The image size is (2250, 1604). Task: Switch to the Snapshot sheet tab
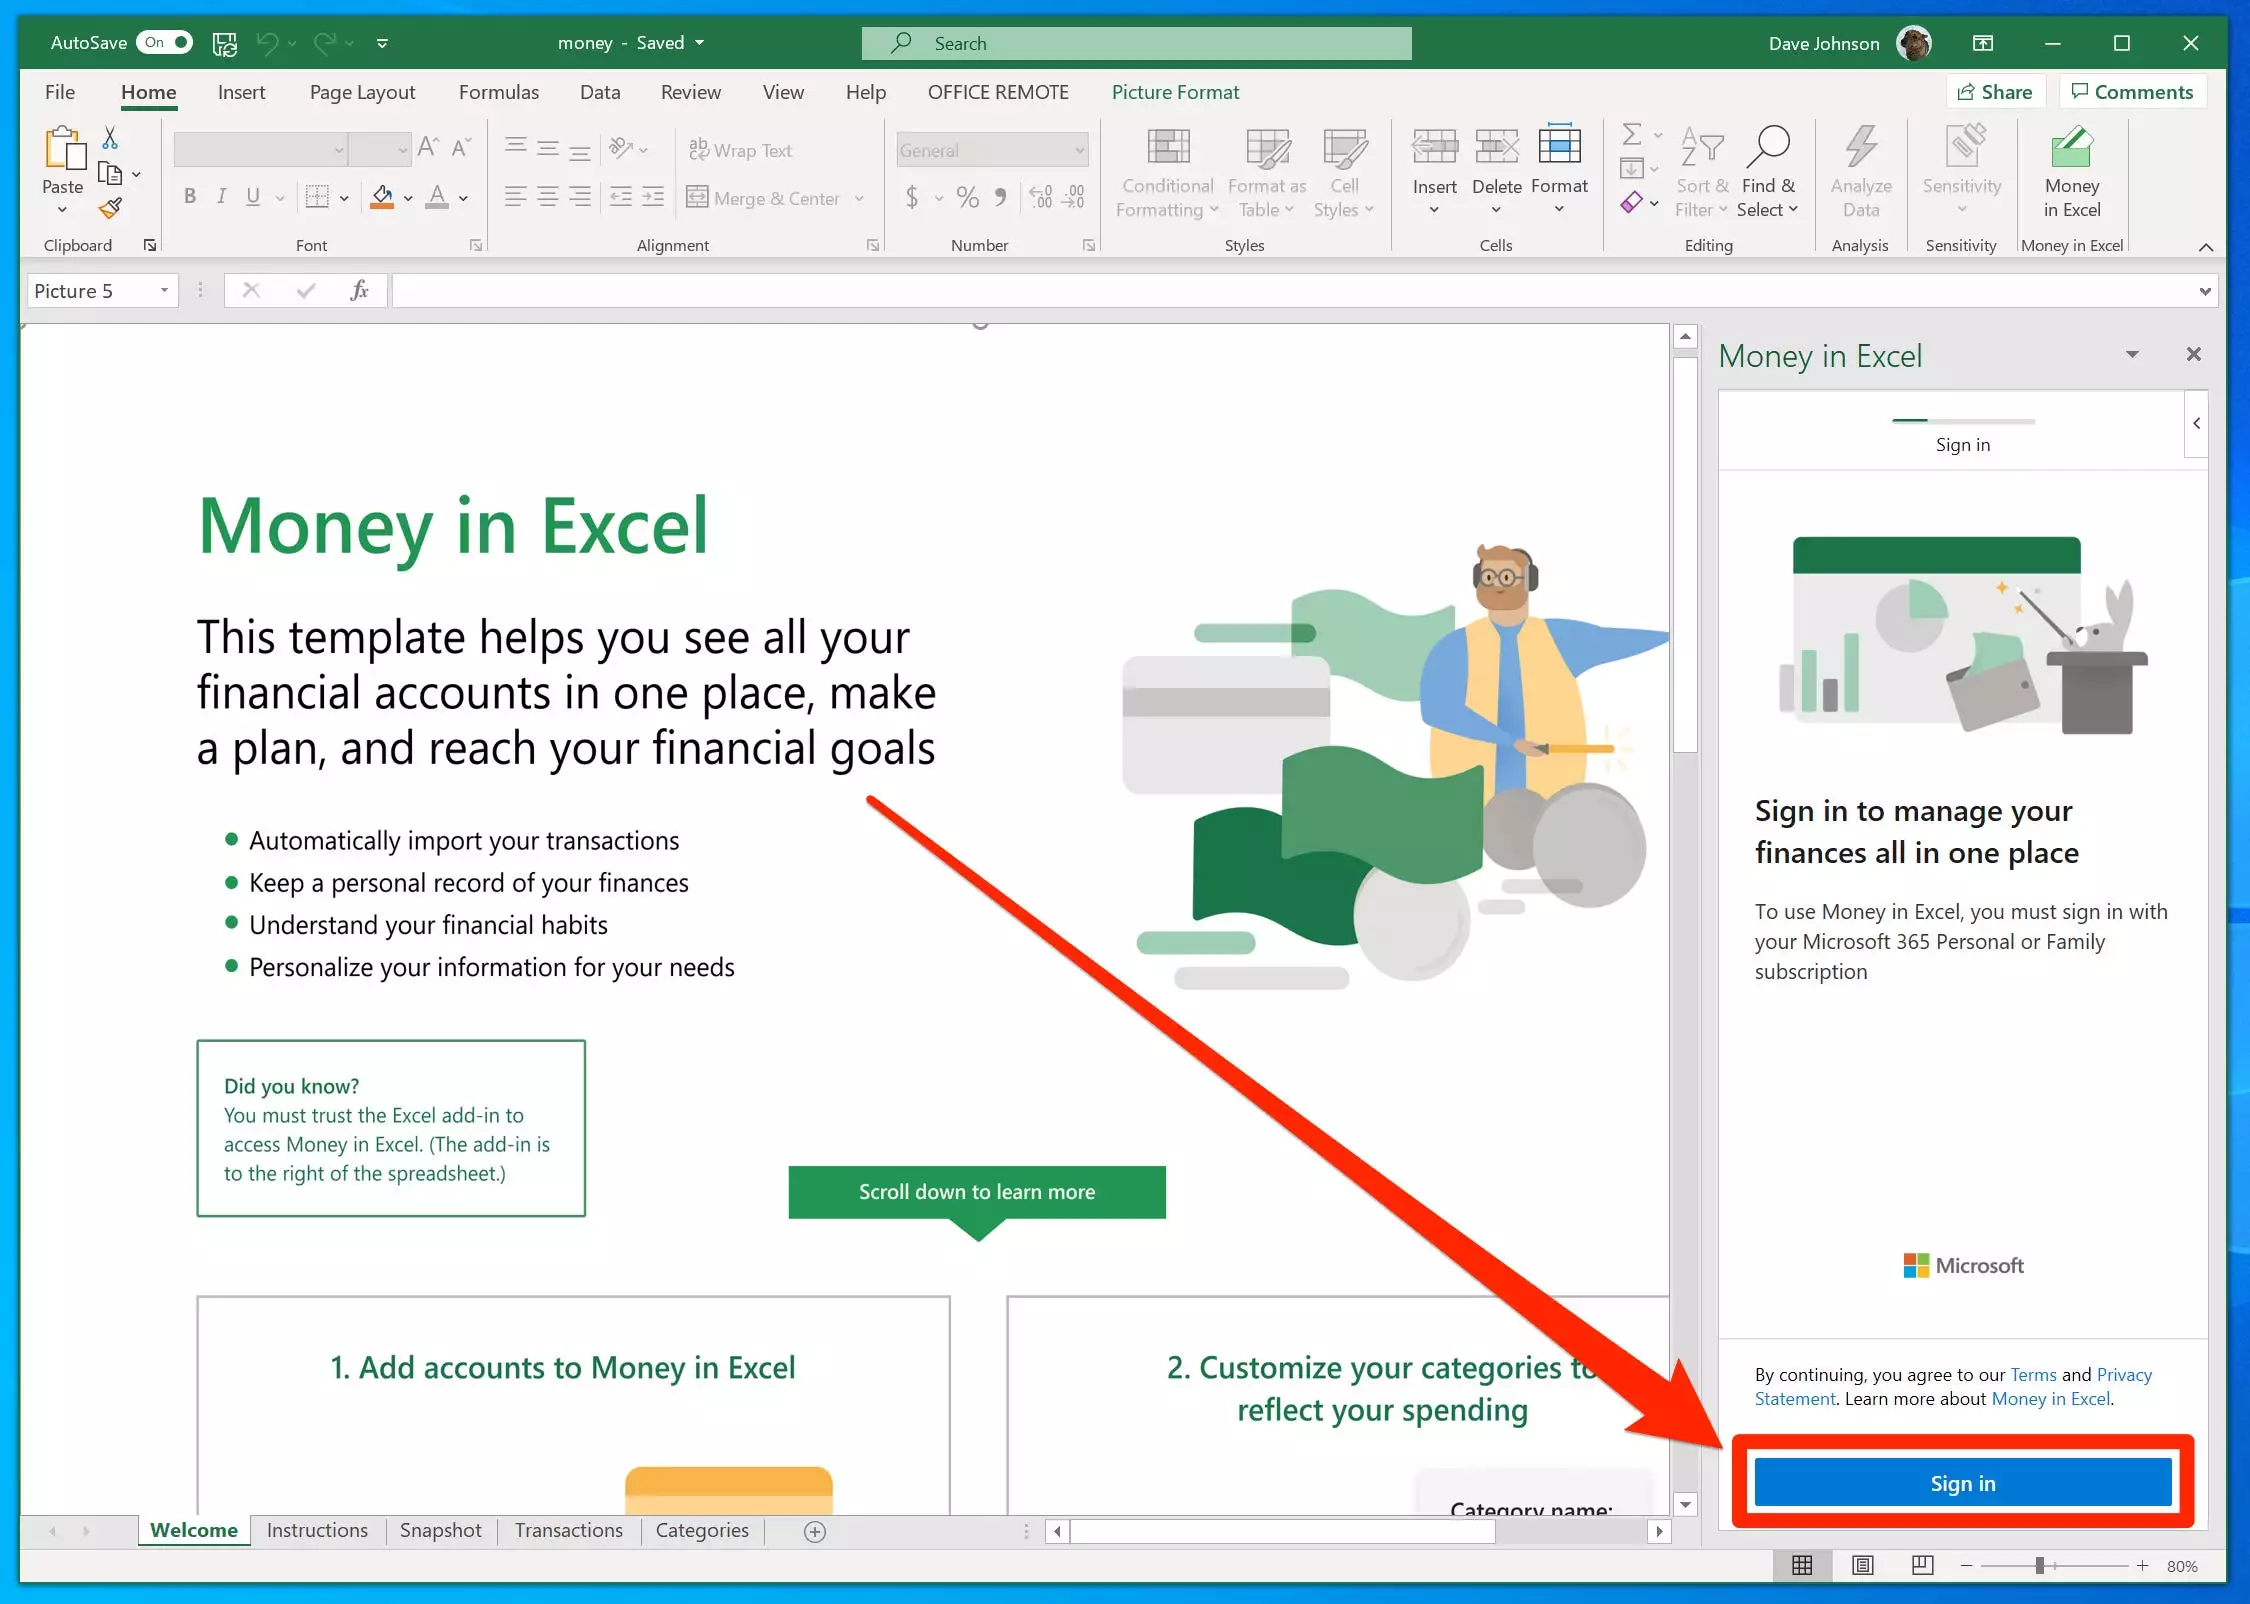pyautogui.click(x=441, y=1530)
